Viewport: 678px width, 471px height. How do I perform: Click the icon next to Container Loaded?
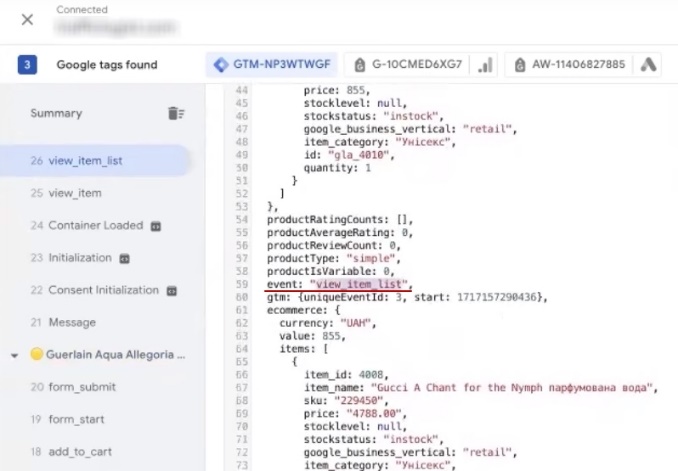click(155, 226)
